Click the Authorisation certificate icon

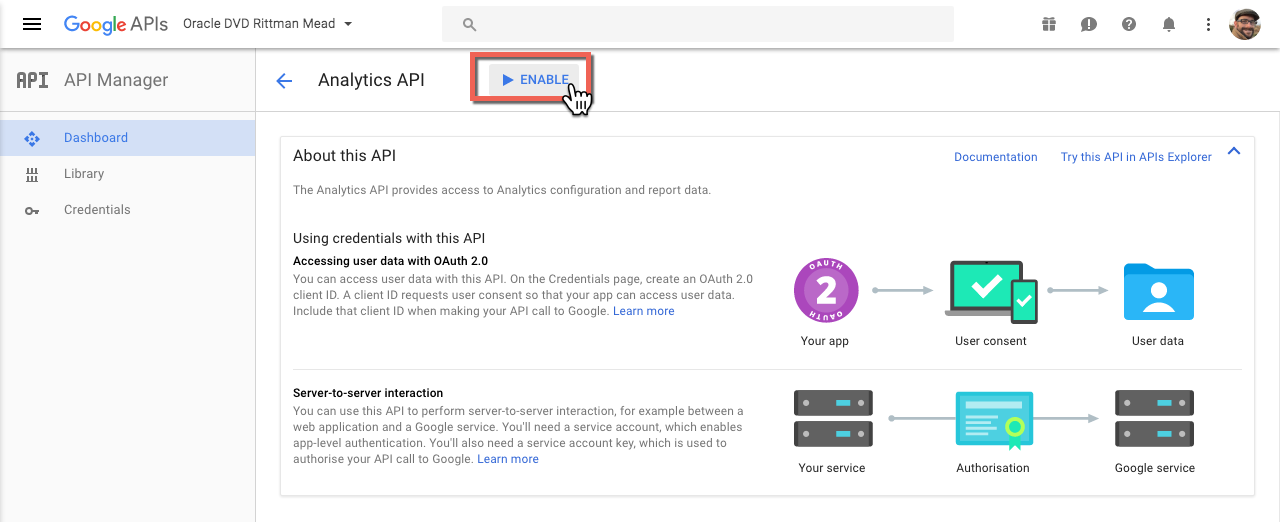click(993, 418)
